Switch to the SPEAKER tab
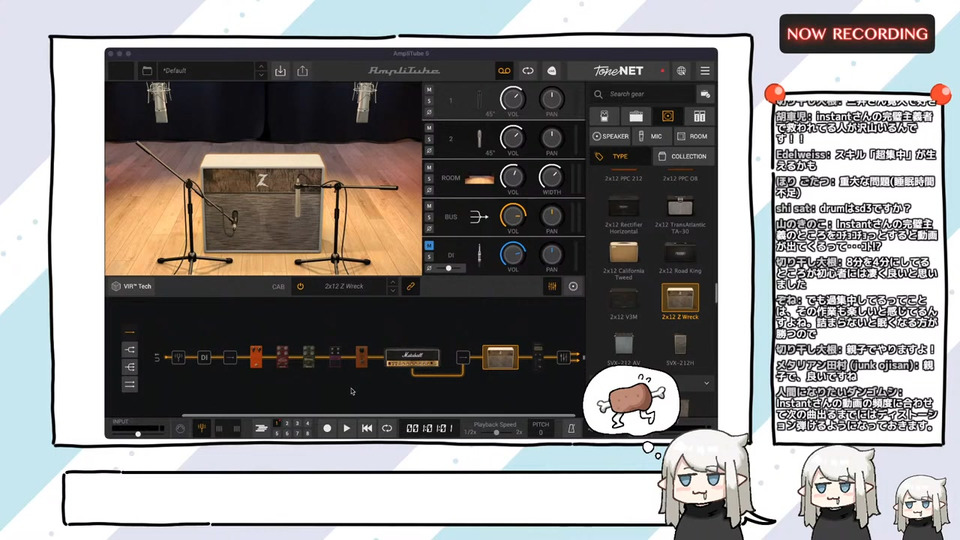The width and height of the screenshot is (960, 540). coord(610,137)
